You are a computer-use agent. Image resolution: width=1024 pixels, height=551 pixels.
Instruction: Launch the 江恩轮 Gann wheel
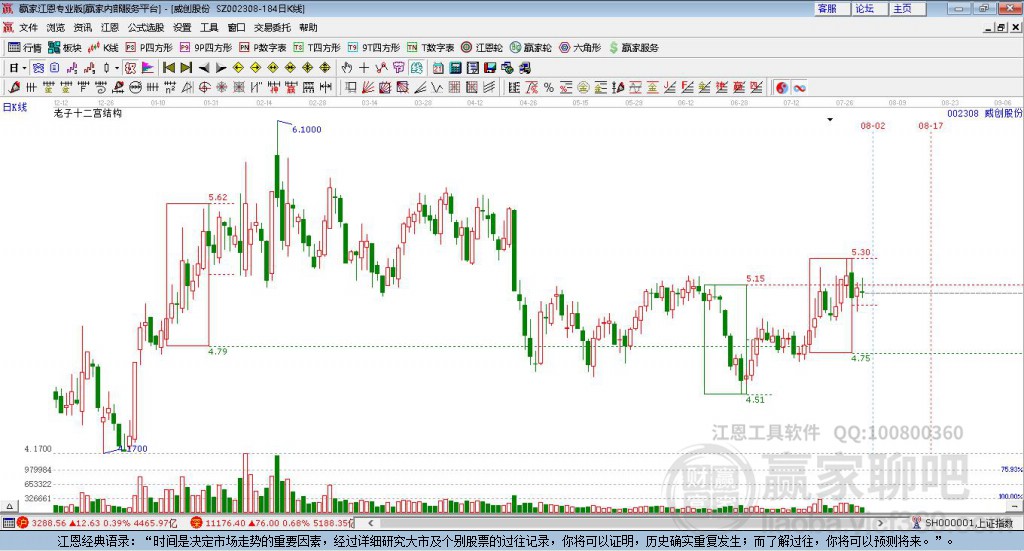click(482, 48)
